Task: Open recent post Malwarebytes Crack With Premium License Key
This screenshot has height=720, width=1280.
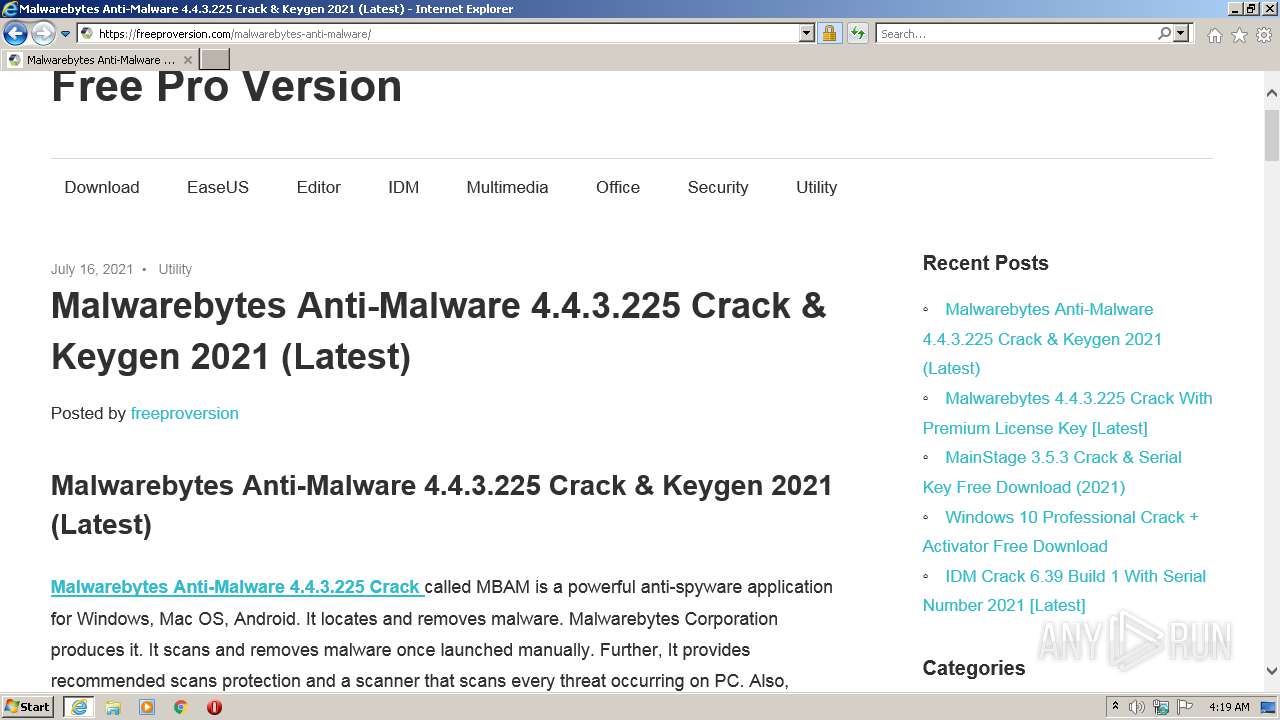Action: point(1067,413)
